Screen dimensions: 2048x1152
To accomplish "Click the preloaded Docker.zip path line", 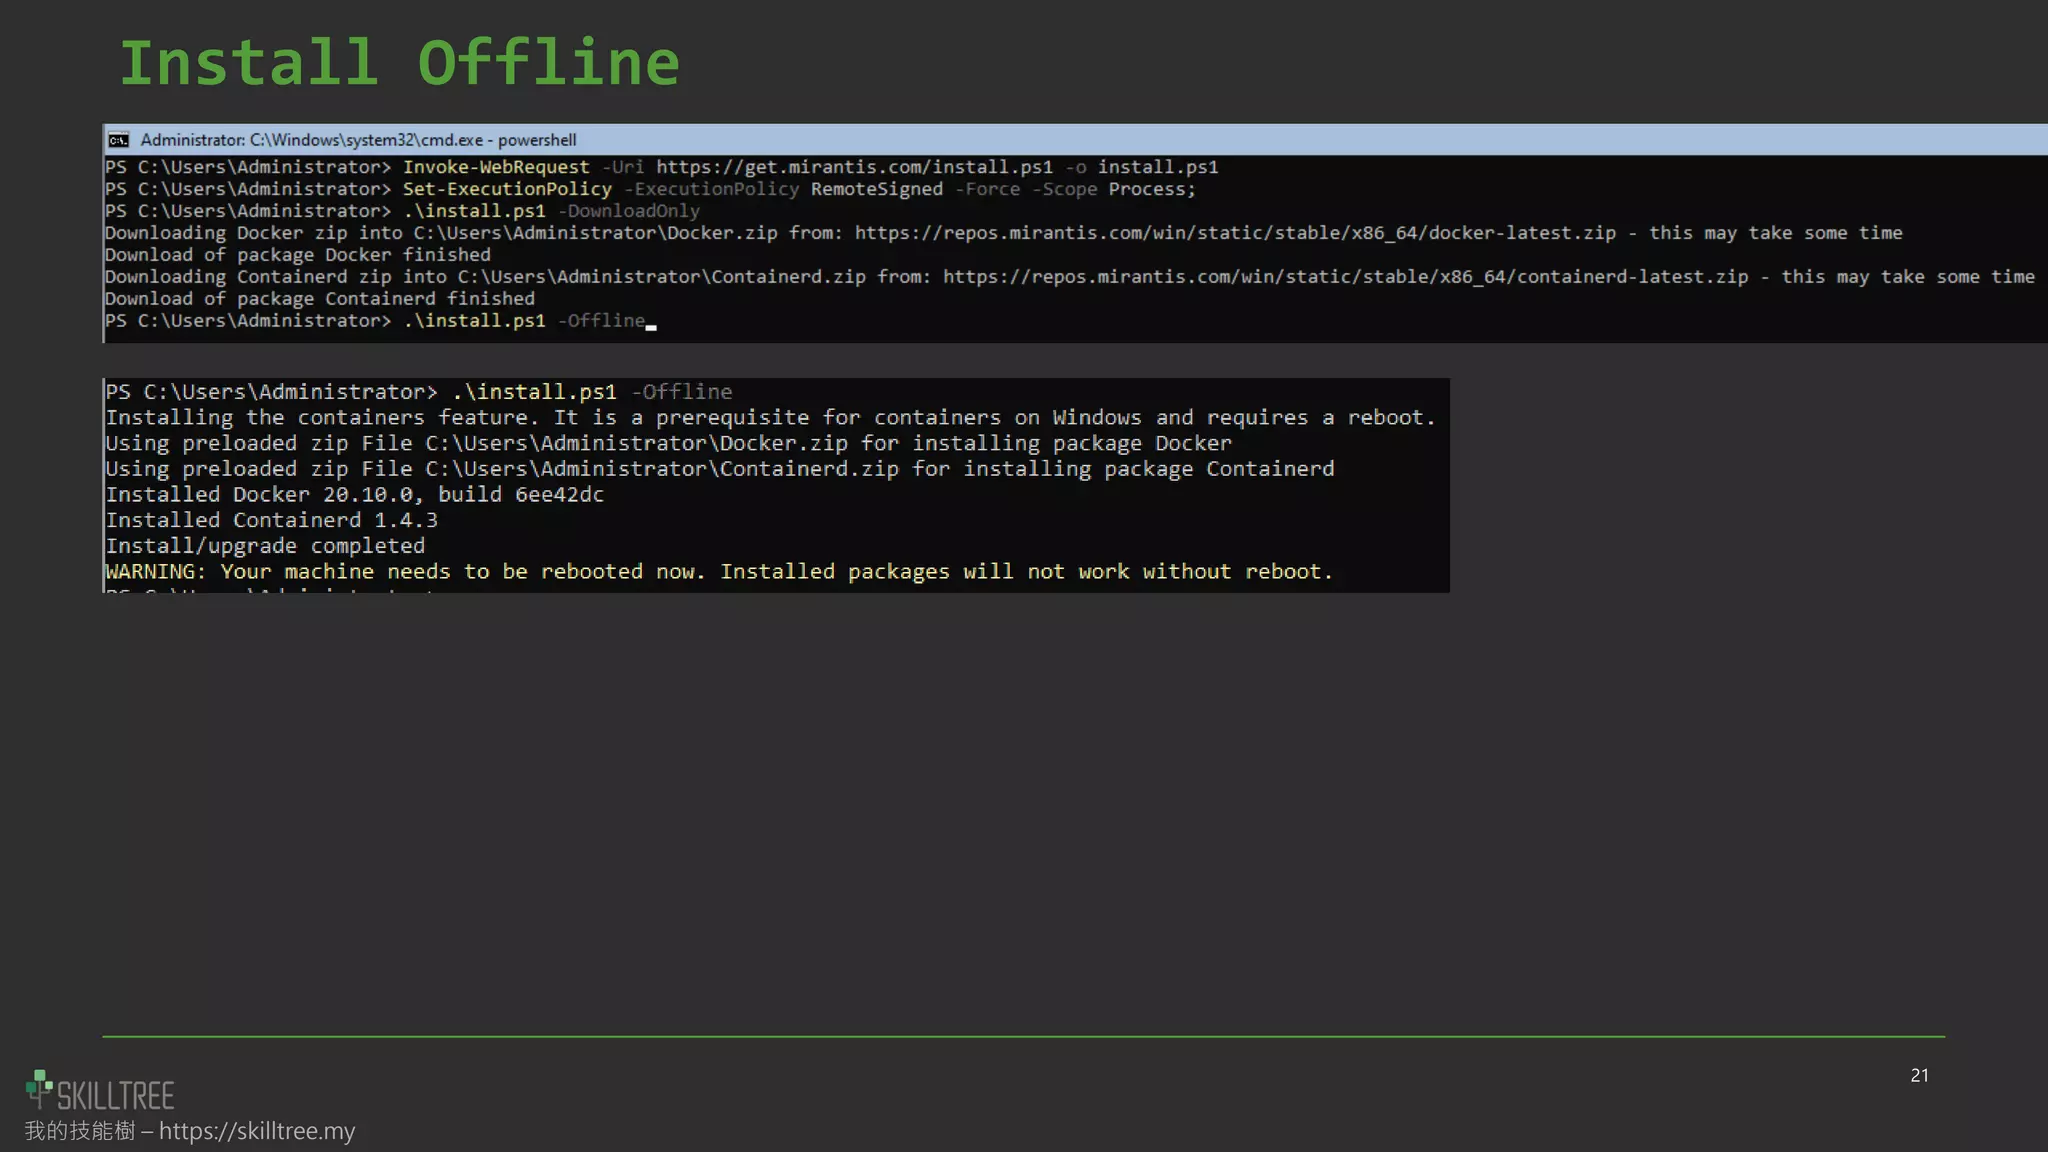I will point(668,443).
